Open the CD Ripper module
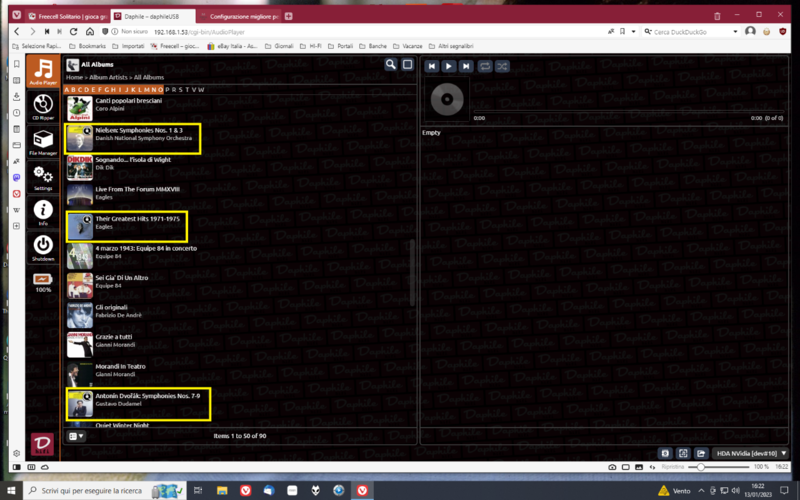The height and width of the screenshot is (500, 800). click(x=42, y=107)
